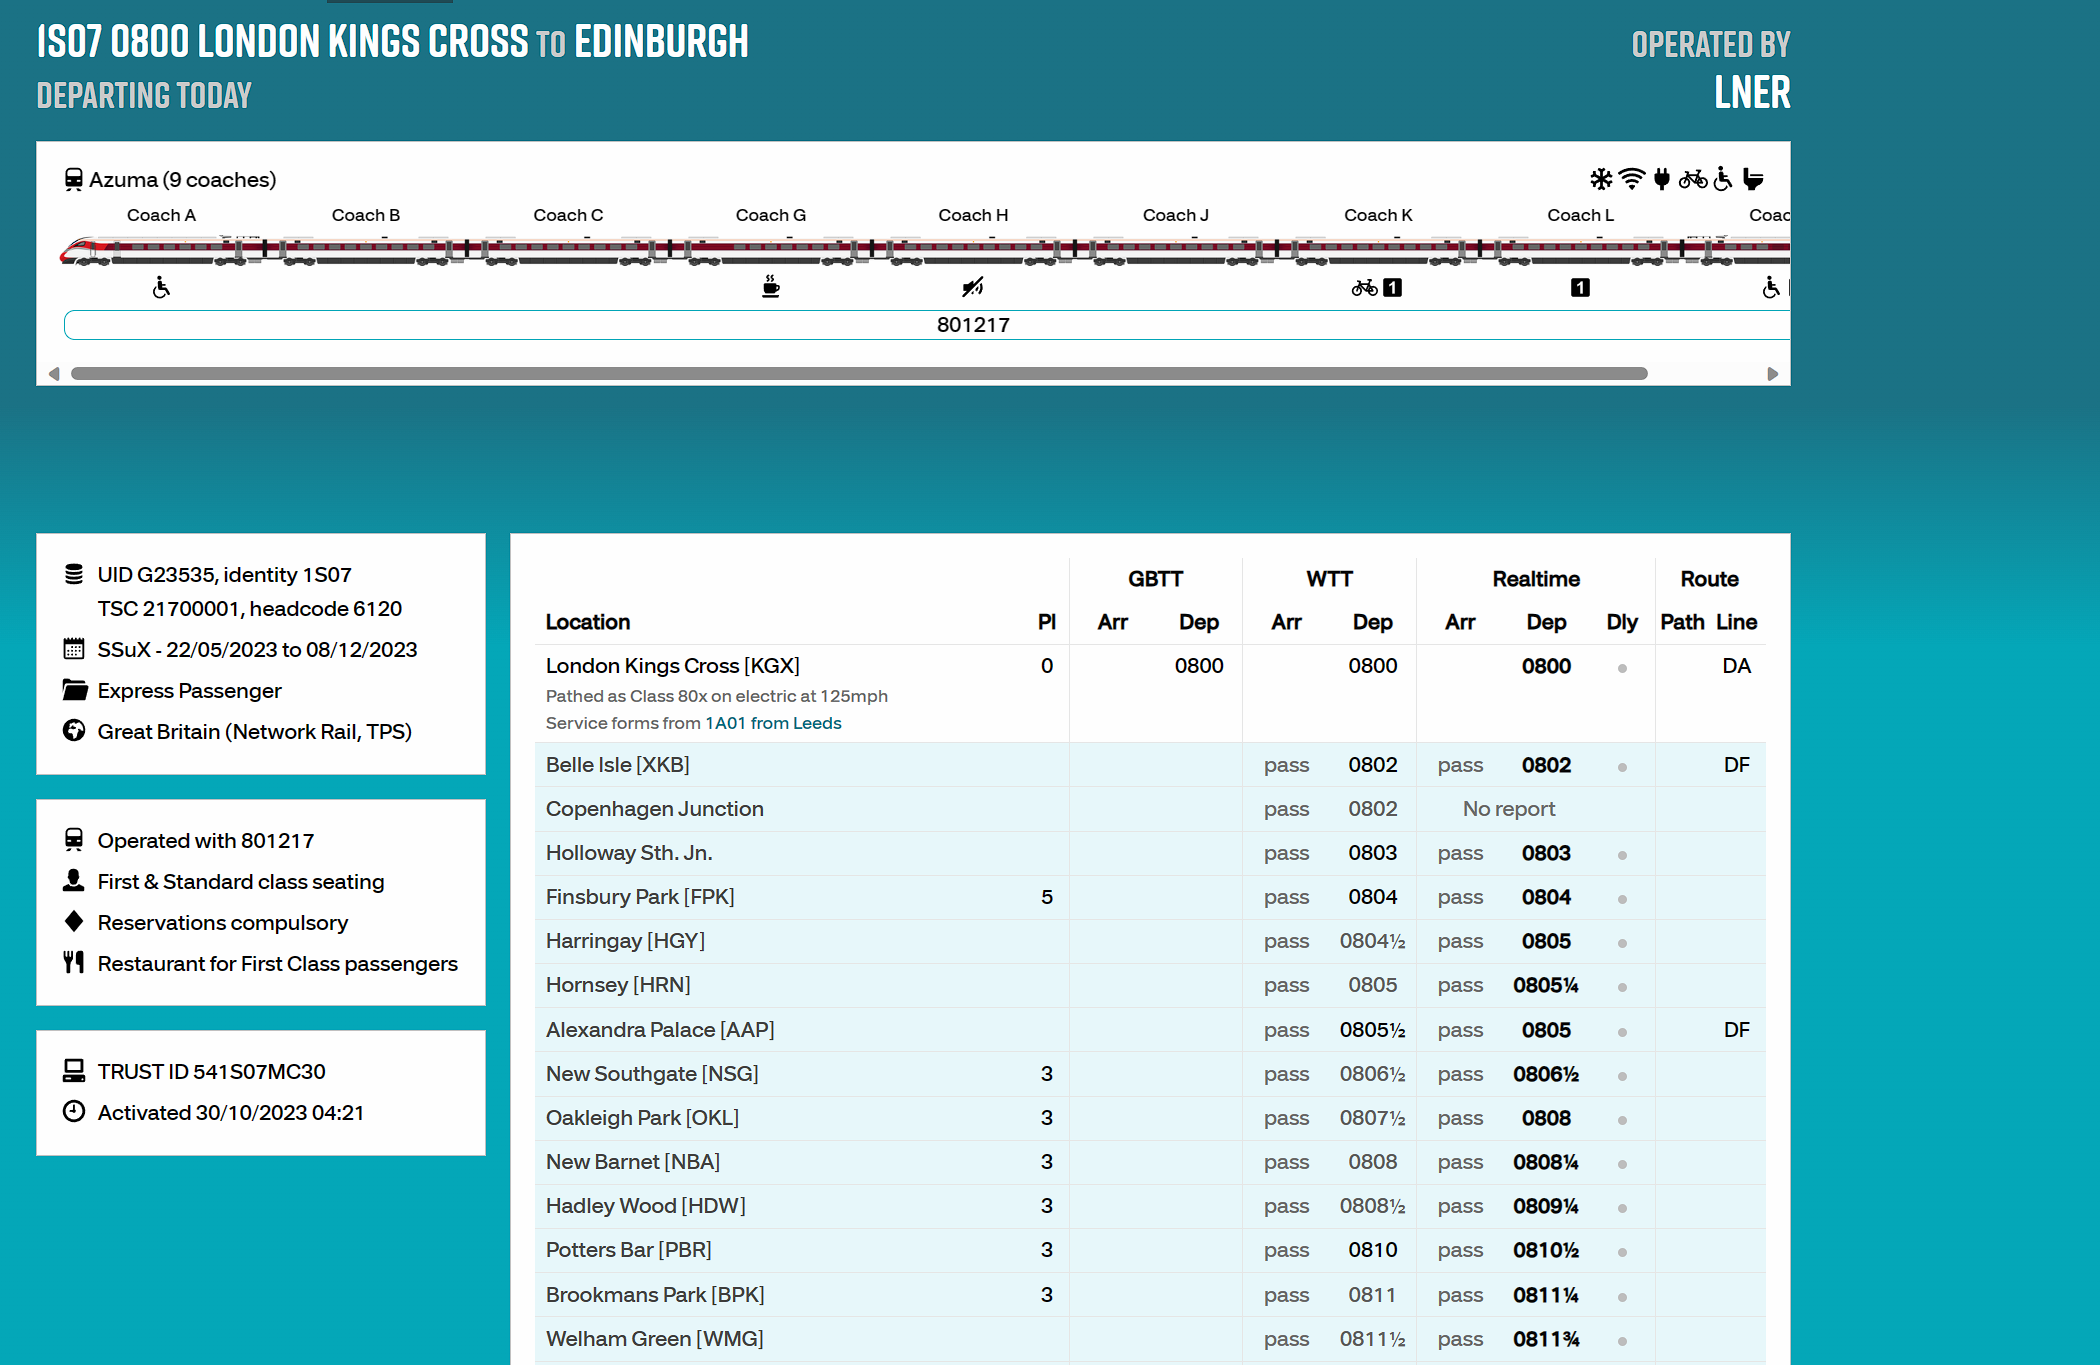The image size is (2100, 1365).
Task: Click the Belle Isle [XKB] location
Action: tap(617, 765)
